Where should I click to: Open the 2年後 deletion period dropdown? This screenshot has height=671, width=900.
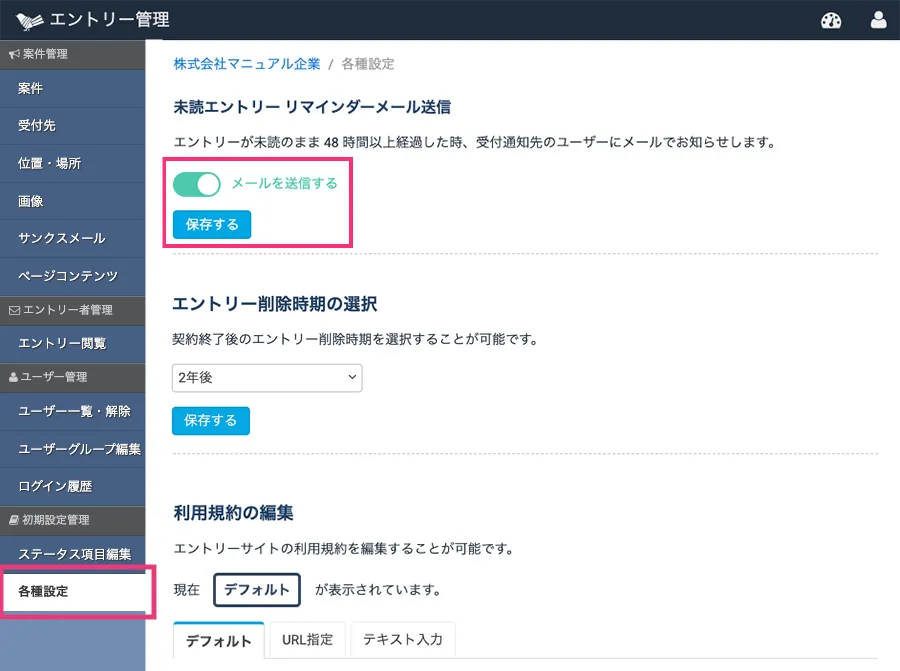point(267,377)
